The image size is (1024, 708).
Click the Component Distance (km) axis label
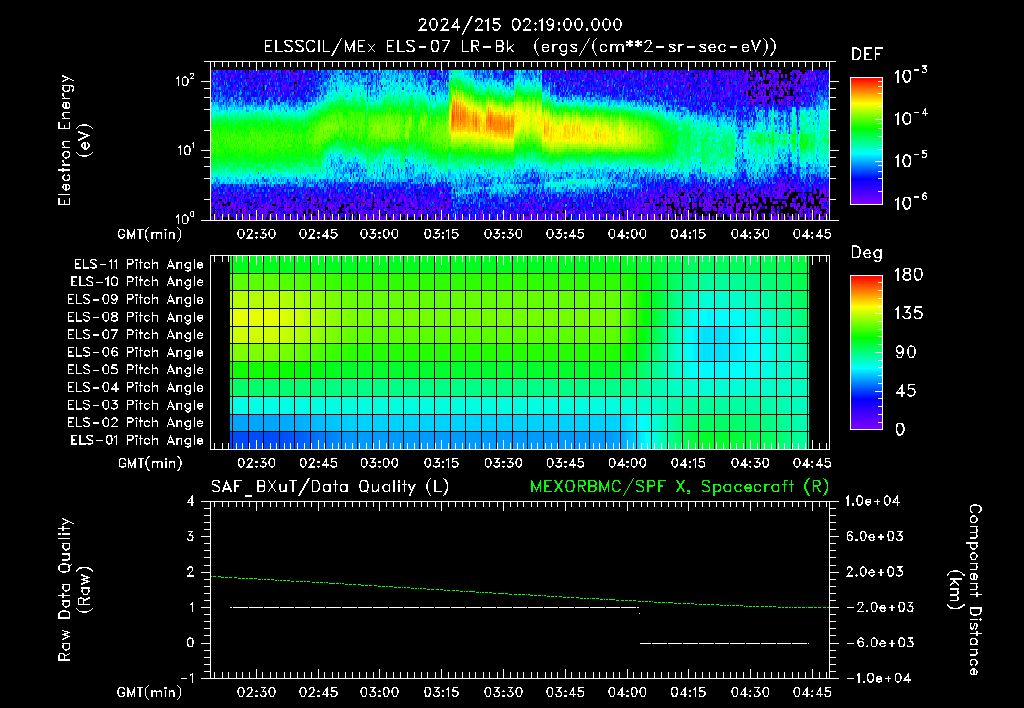point(965,590)
